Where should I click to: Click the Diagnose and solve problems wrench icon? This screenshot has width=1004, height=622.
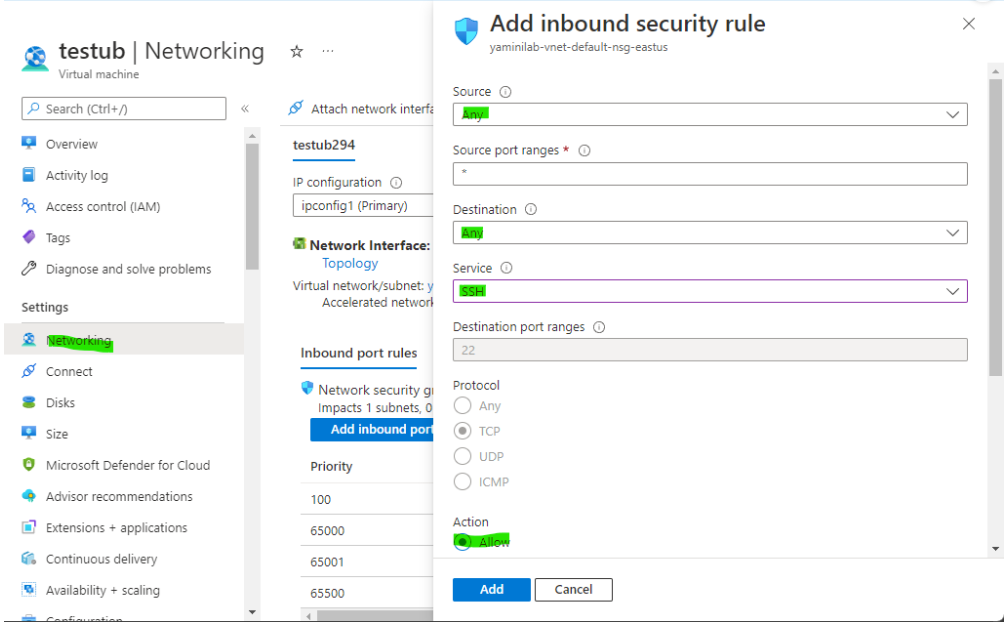[29, 268]
